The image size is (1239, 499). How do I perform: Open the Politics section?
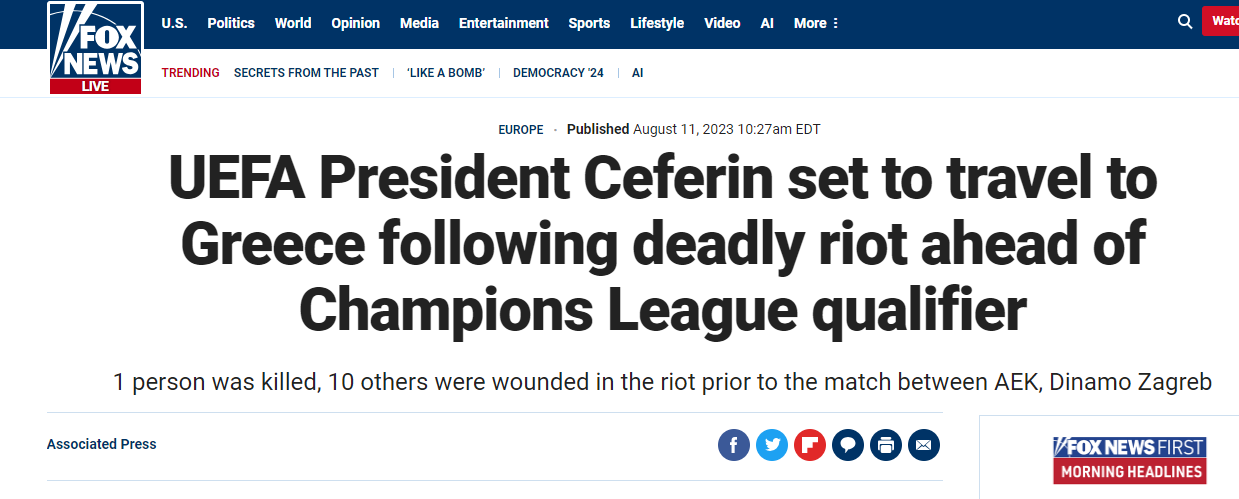point(231,23)
